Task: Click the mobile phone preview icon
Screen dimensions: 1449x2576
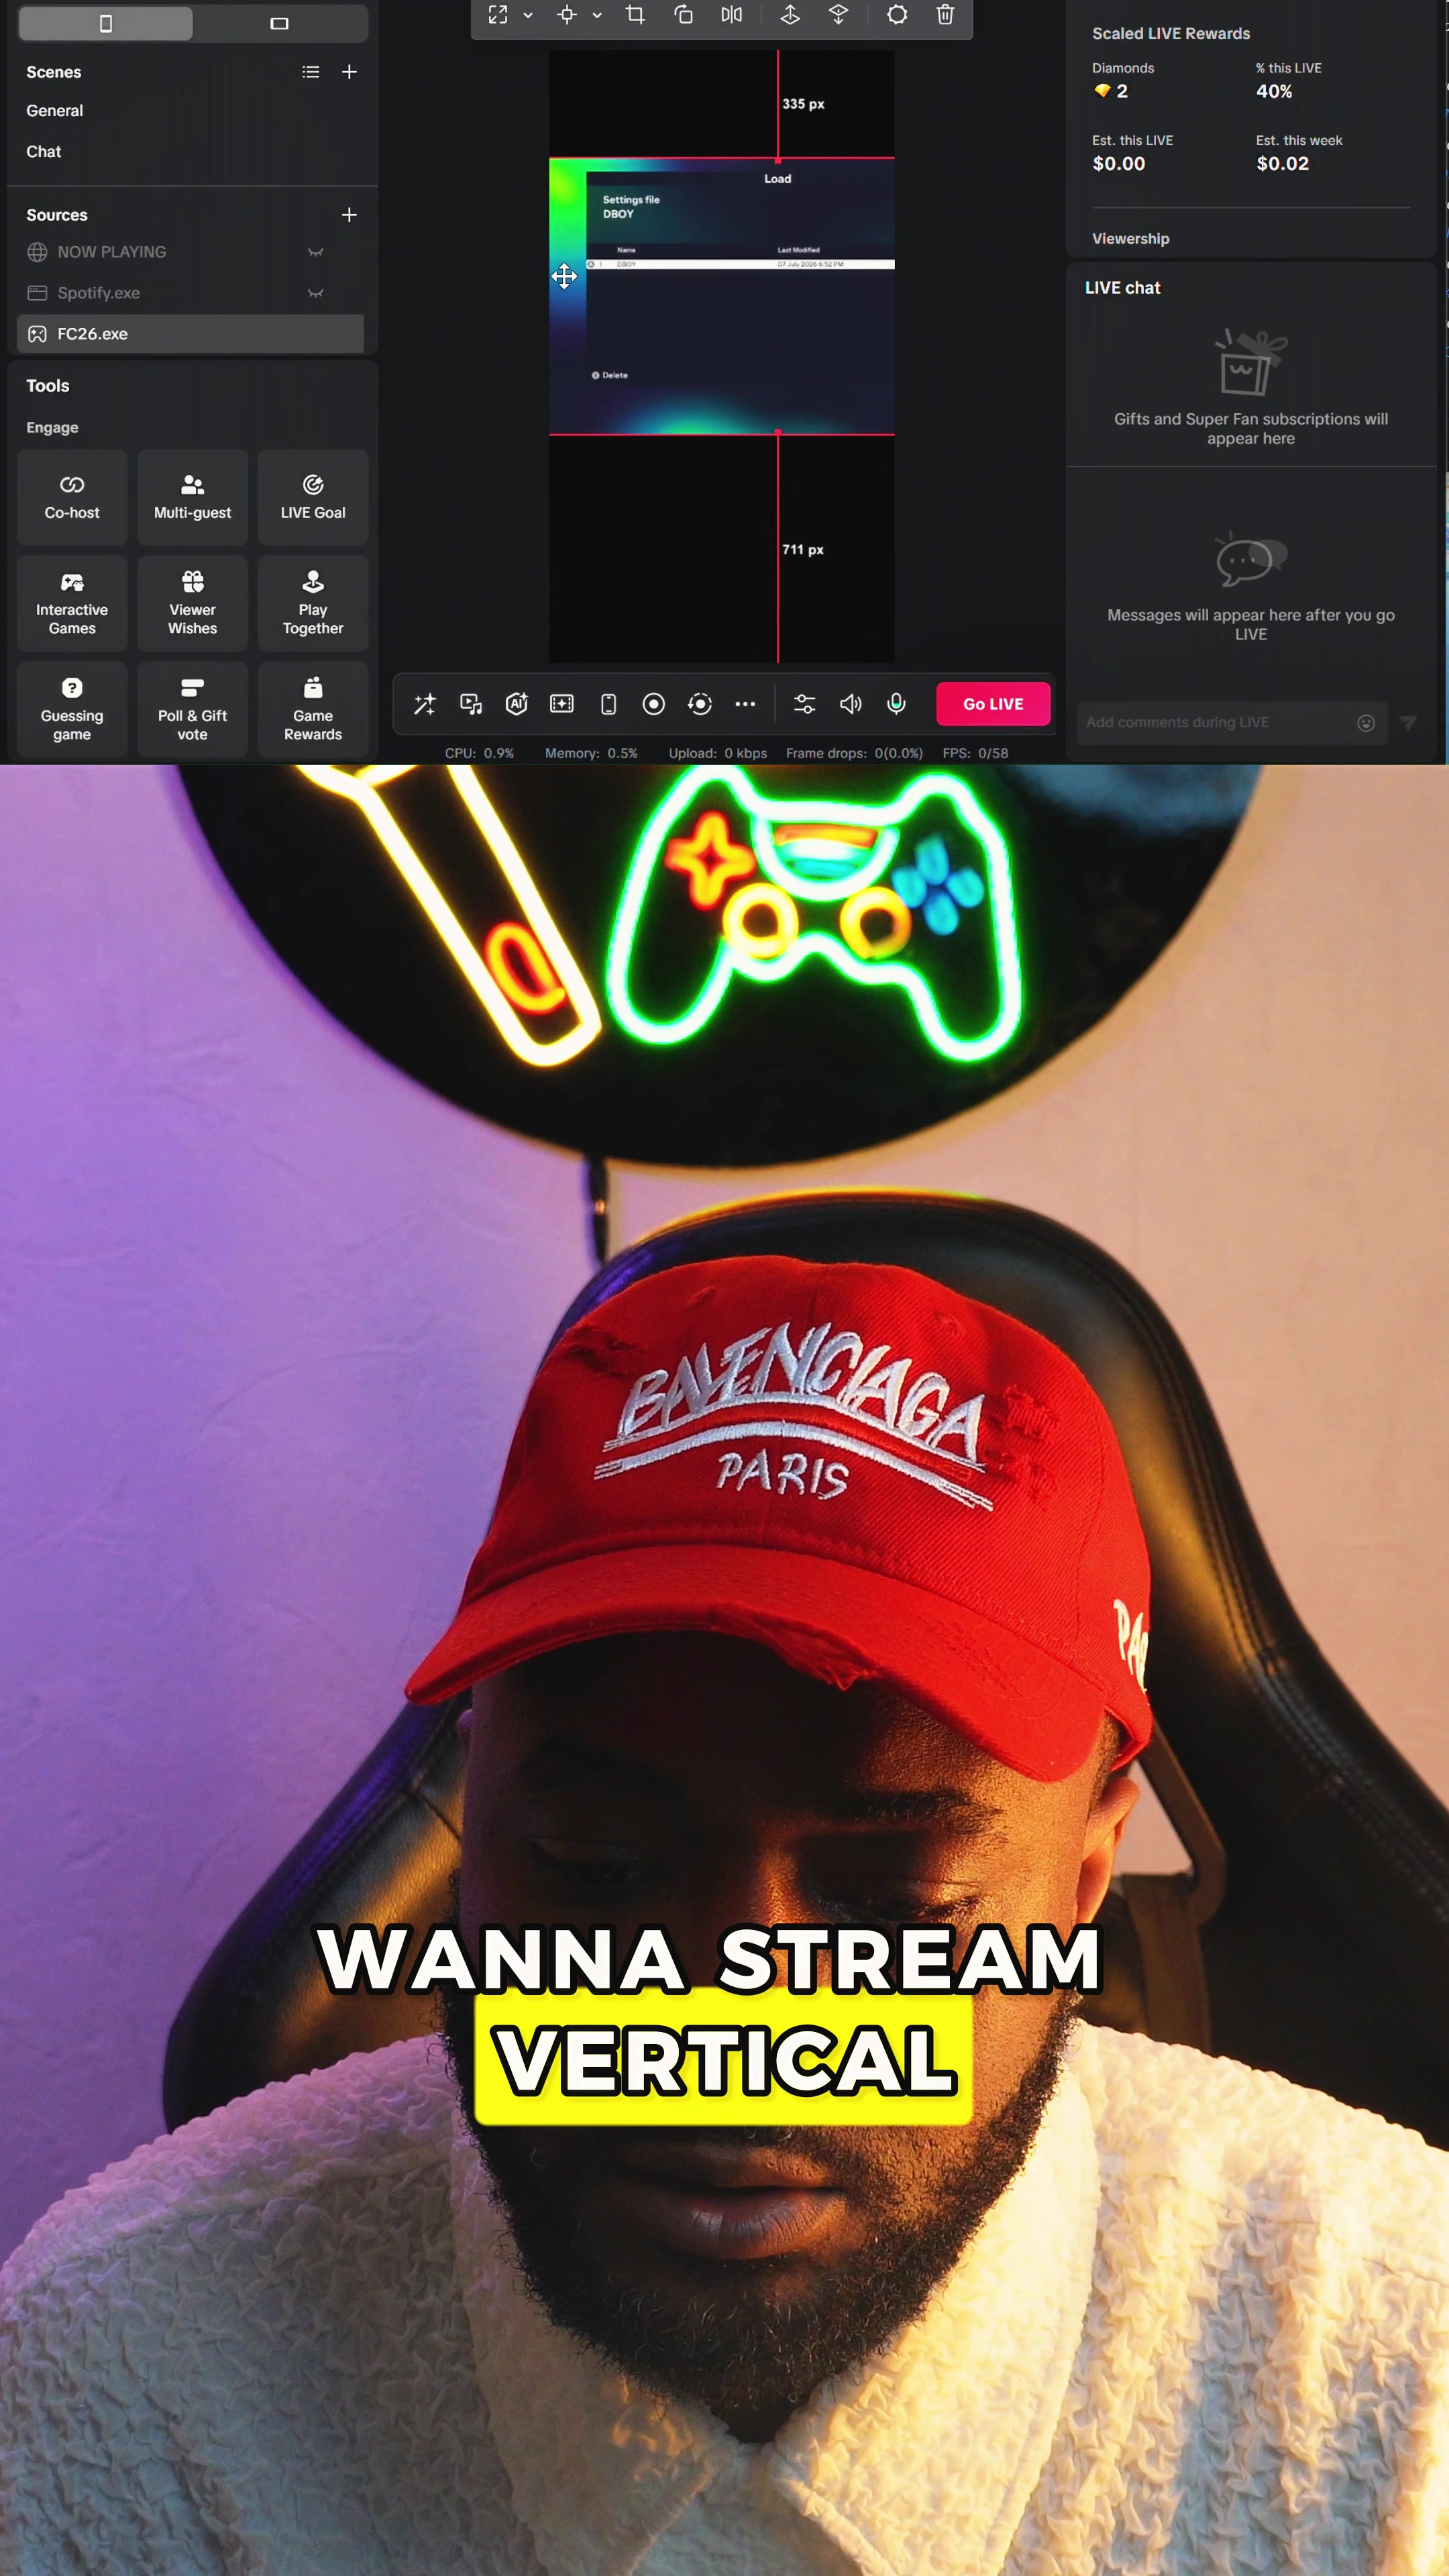Action: click(x=608, y=704)
